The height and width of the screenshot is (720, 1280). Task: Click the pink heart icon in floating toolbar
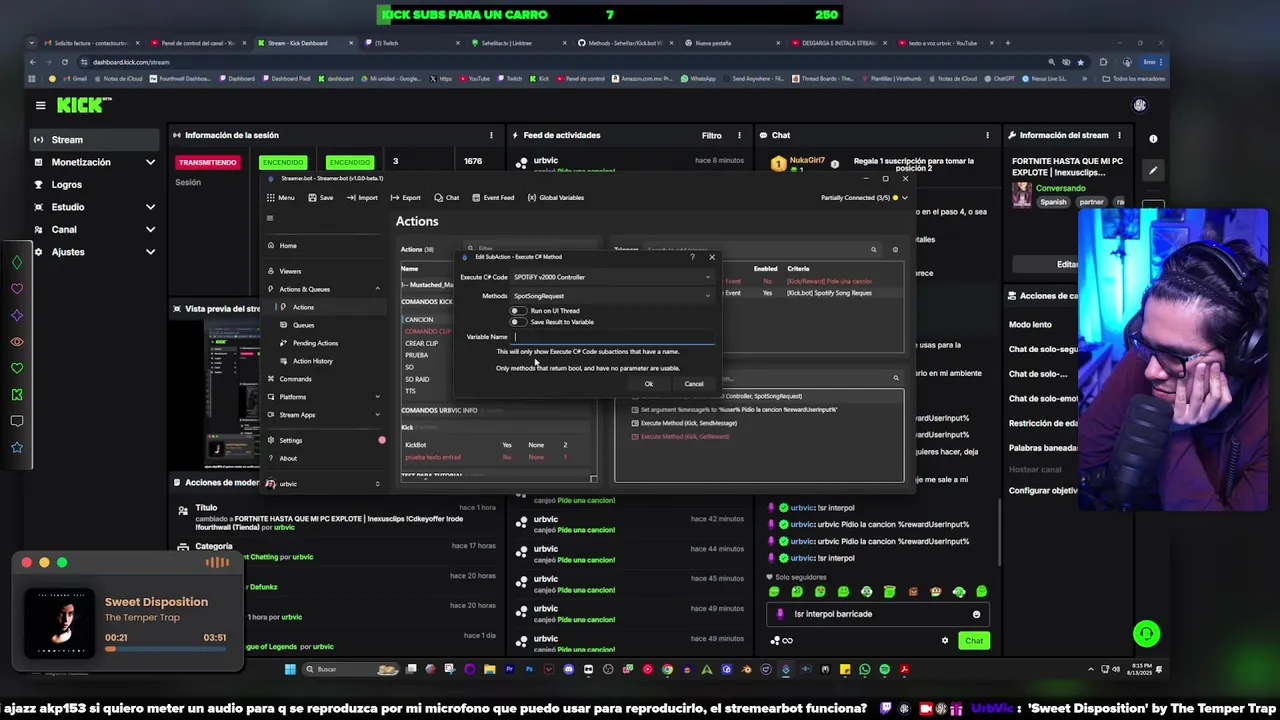click(17, 289)
